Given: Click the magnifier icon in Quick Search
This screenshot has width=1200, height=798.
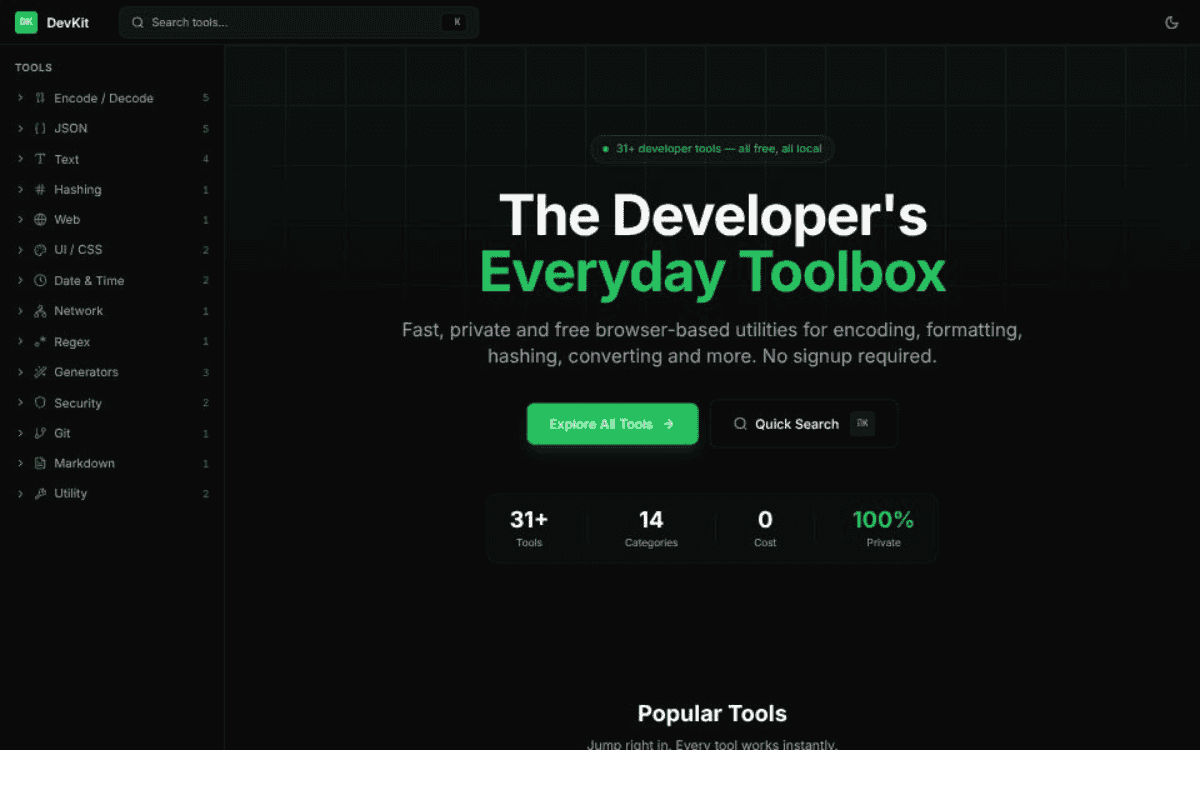Looking at the screenshot, I should coord(740,424).
